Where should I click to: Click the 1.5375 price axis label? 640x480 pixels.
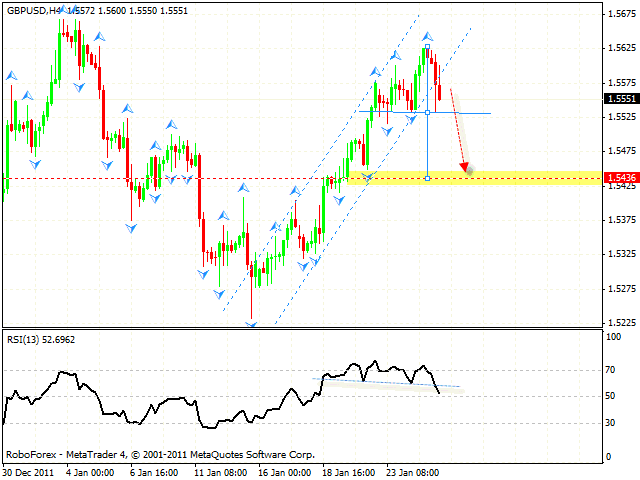pyautogui.click(x=622, y=220)
